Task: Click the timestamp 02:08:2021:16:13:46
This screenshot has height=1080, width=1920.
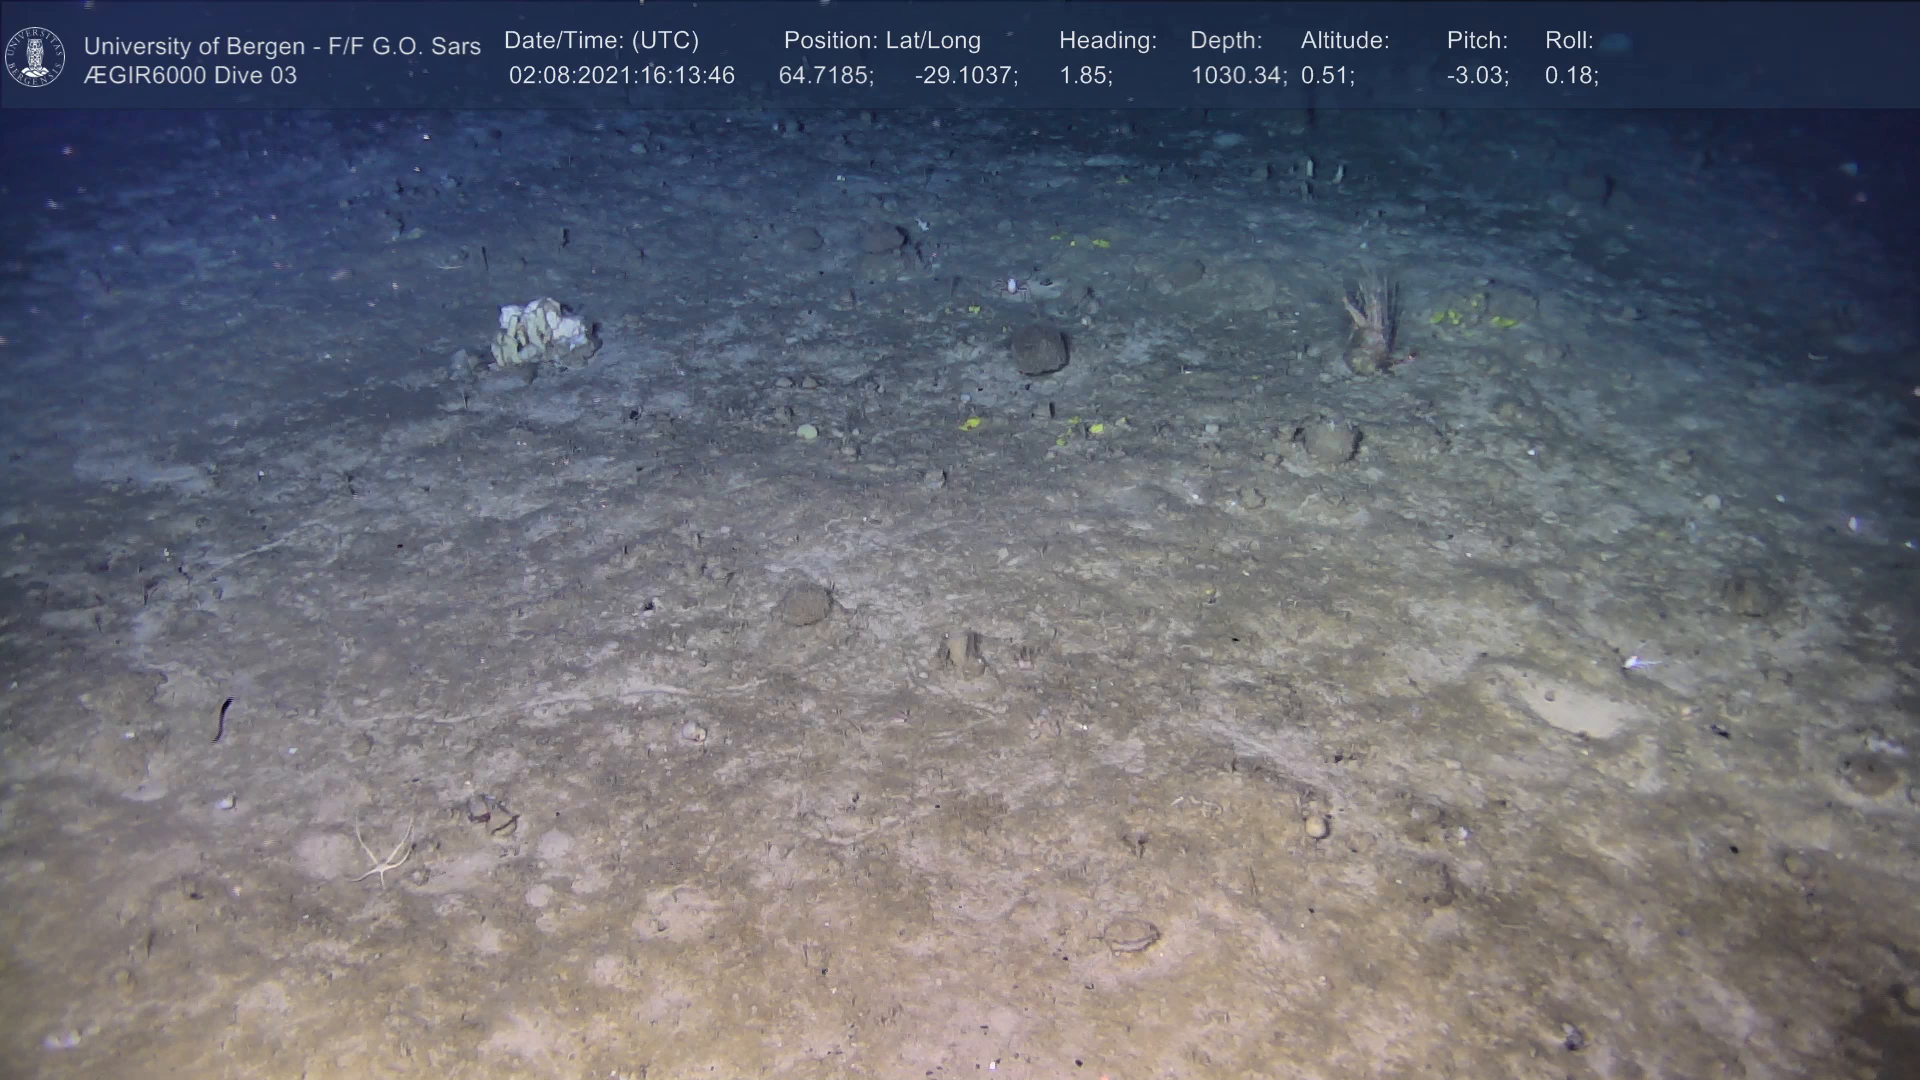Action: [621, 76]
